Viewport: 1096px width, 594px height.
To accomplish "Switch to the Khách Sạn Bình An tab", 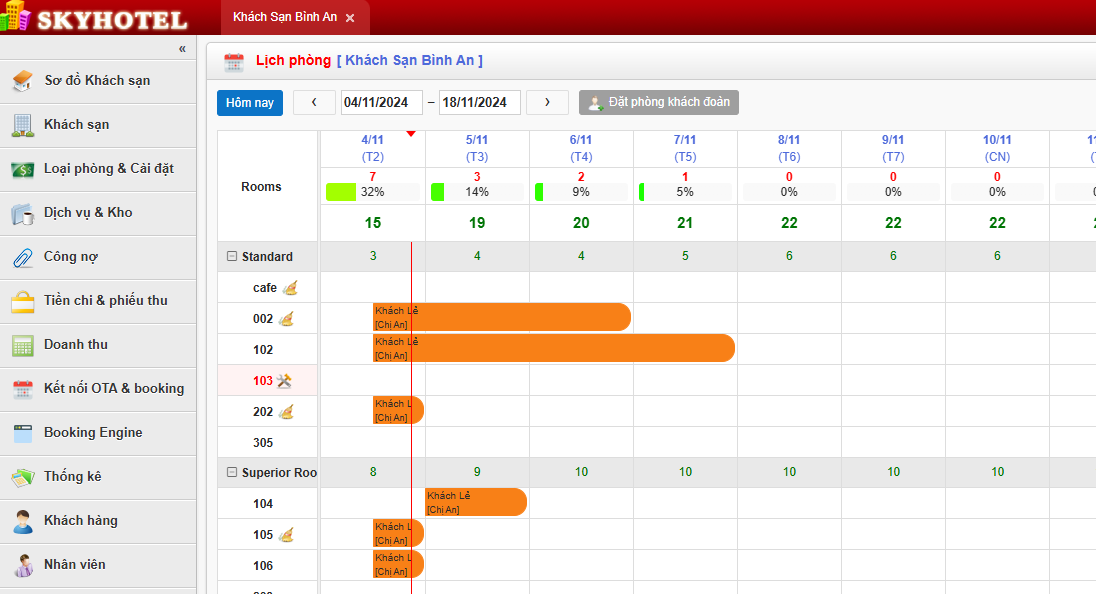I will (285, 17).
